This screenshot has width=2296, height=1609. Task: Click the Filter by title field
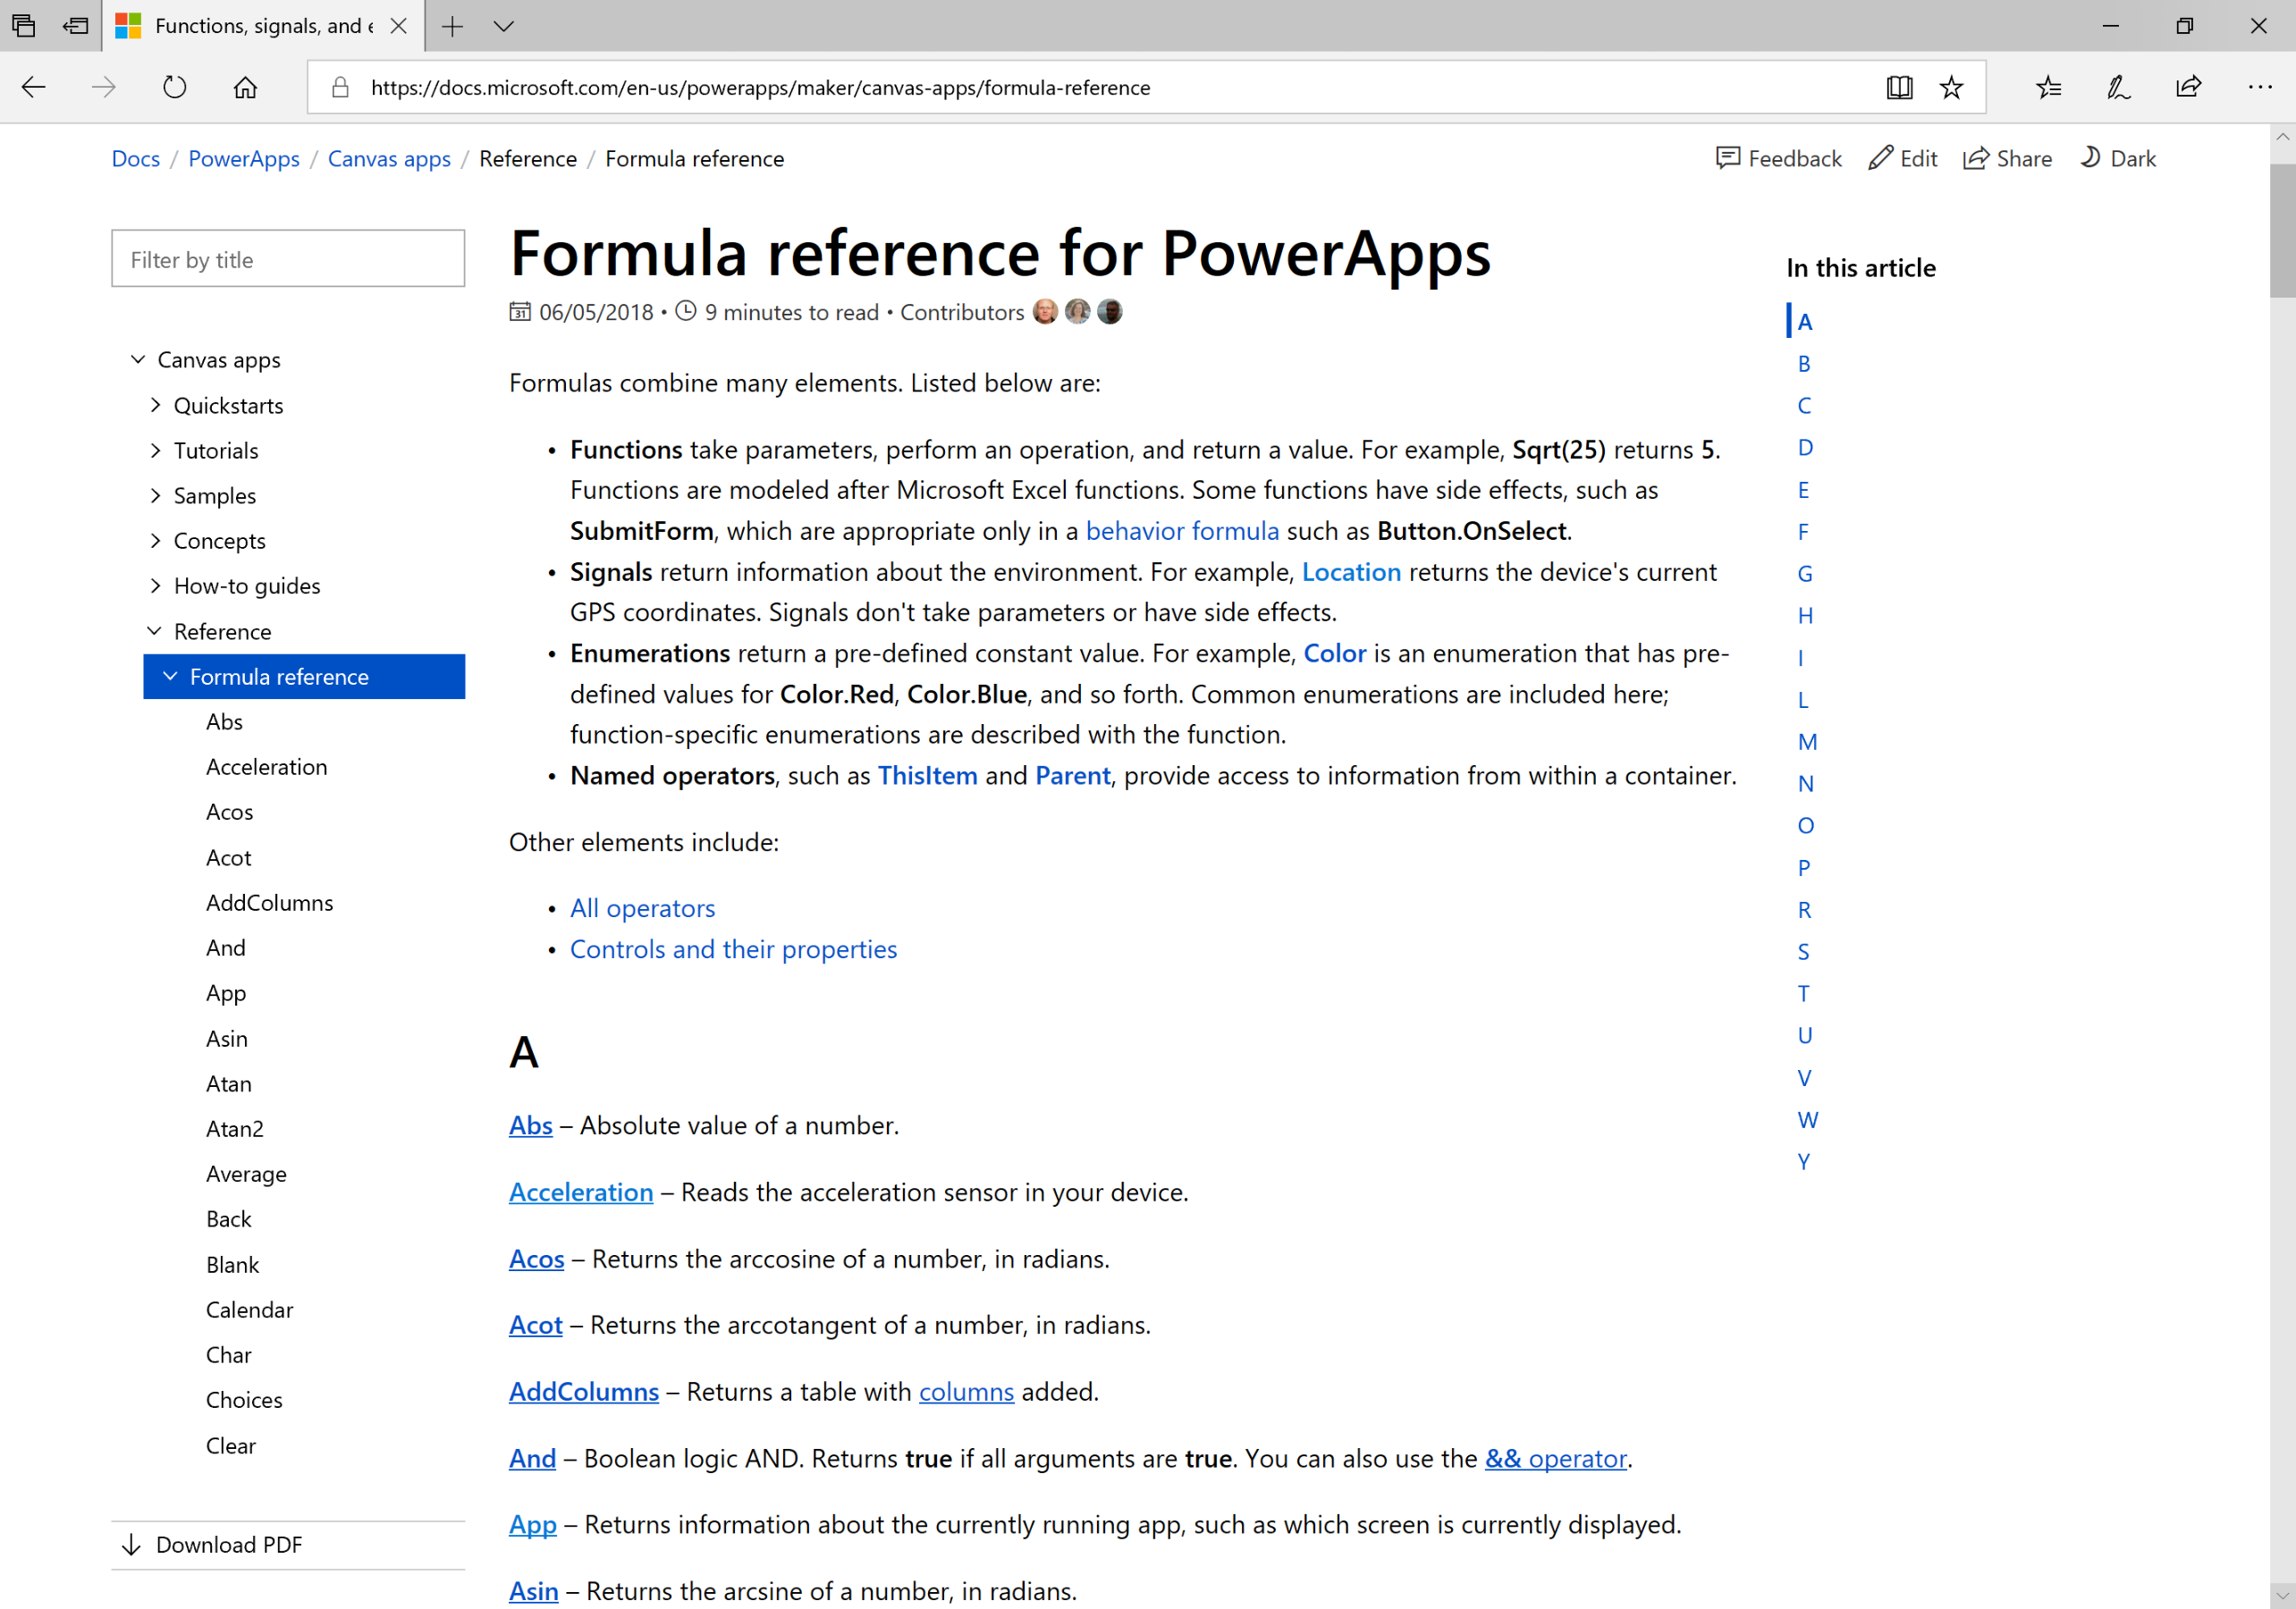pos(288,260)
